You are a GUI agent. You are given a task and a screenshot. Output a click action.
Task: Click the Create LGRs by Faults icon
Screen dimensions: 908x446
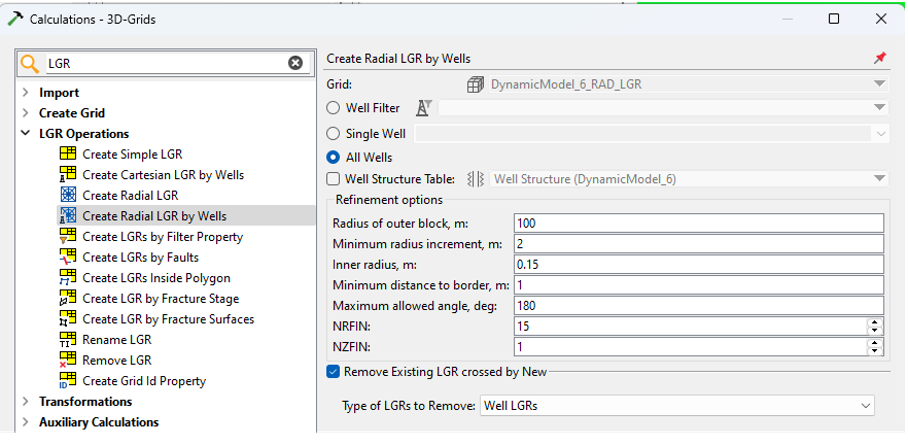68,257
